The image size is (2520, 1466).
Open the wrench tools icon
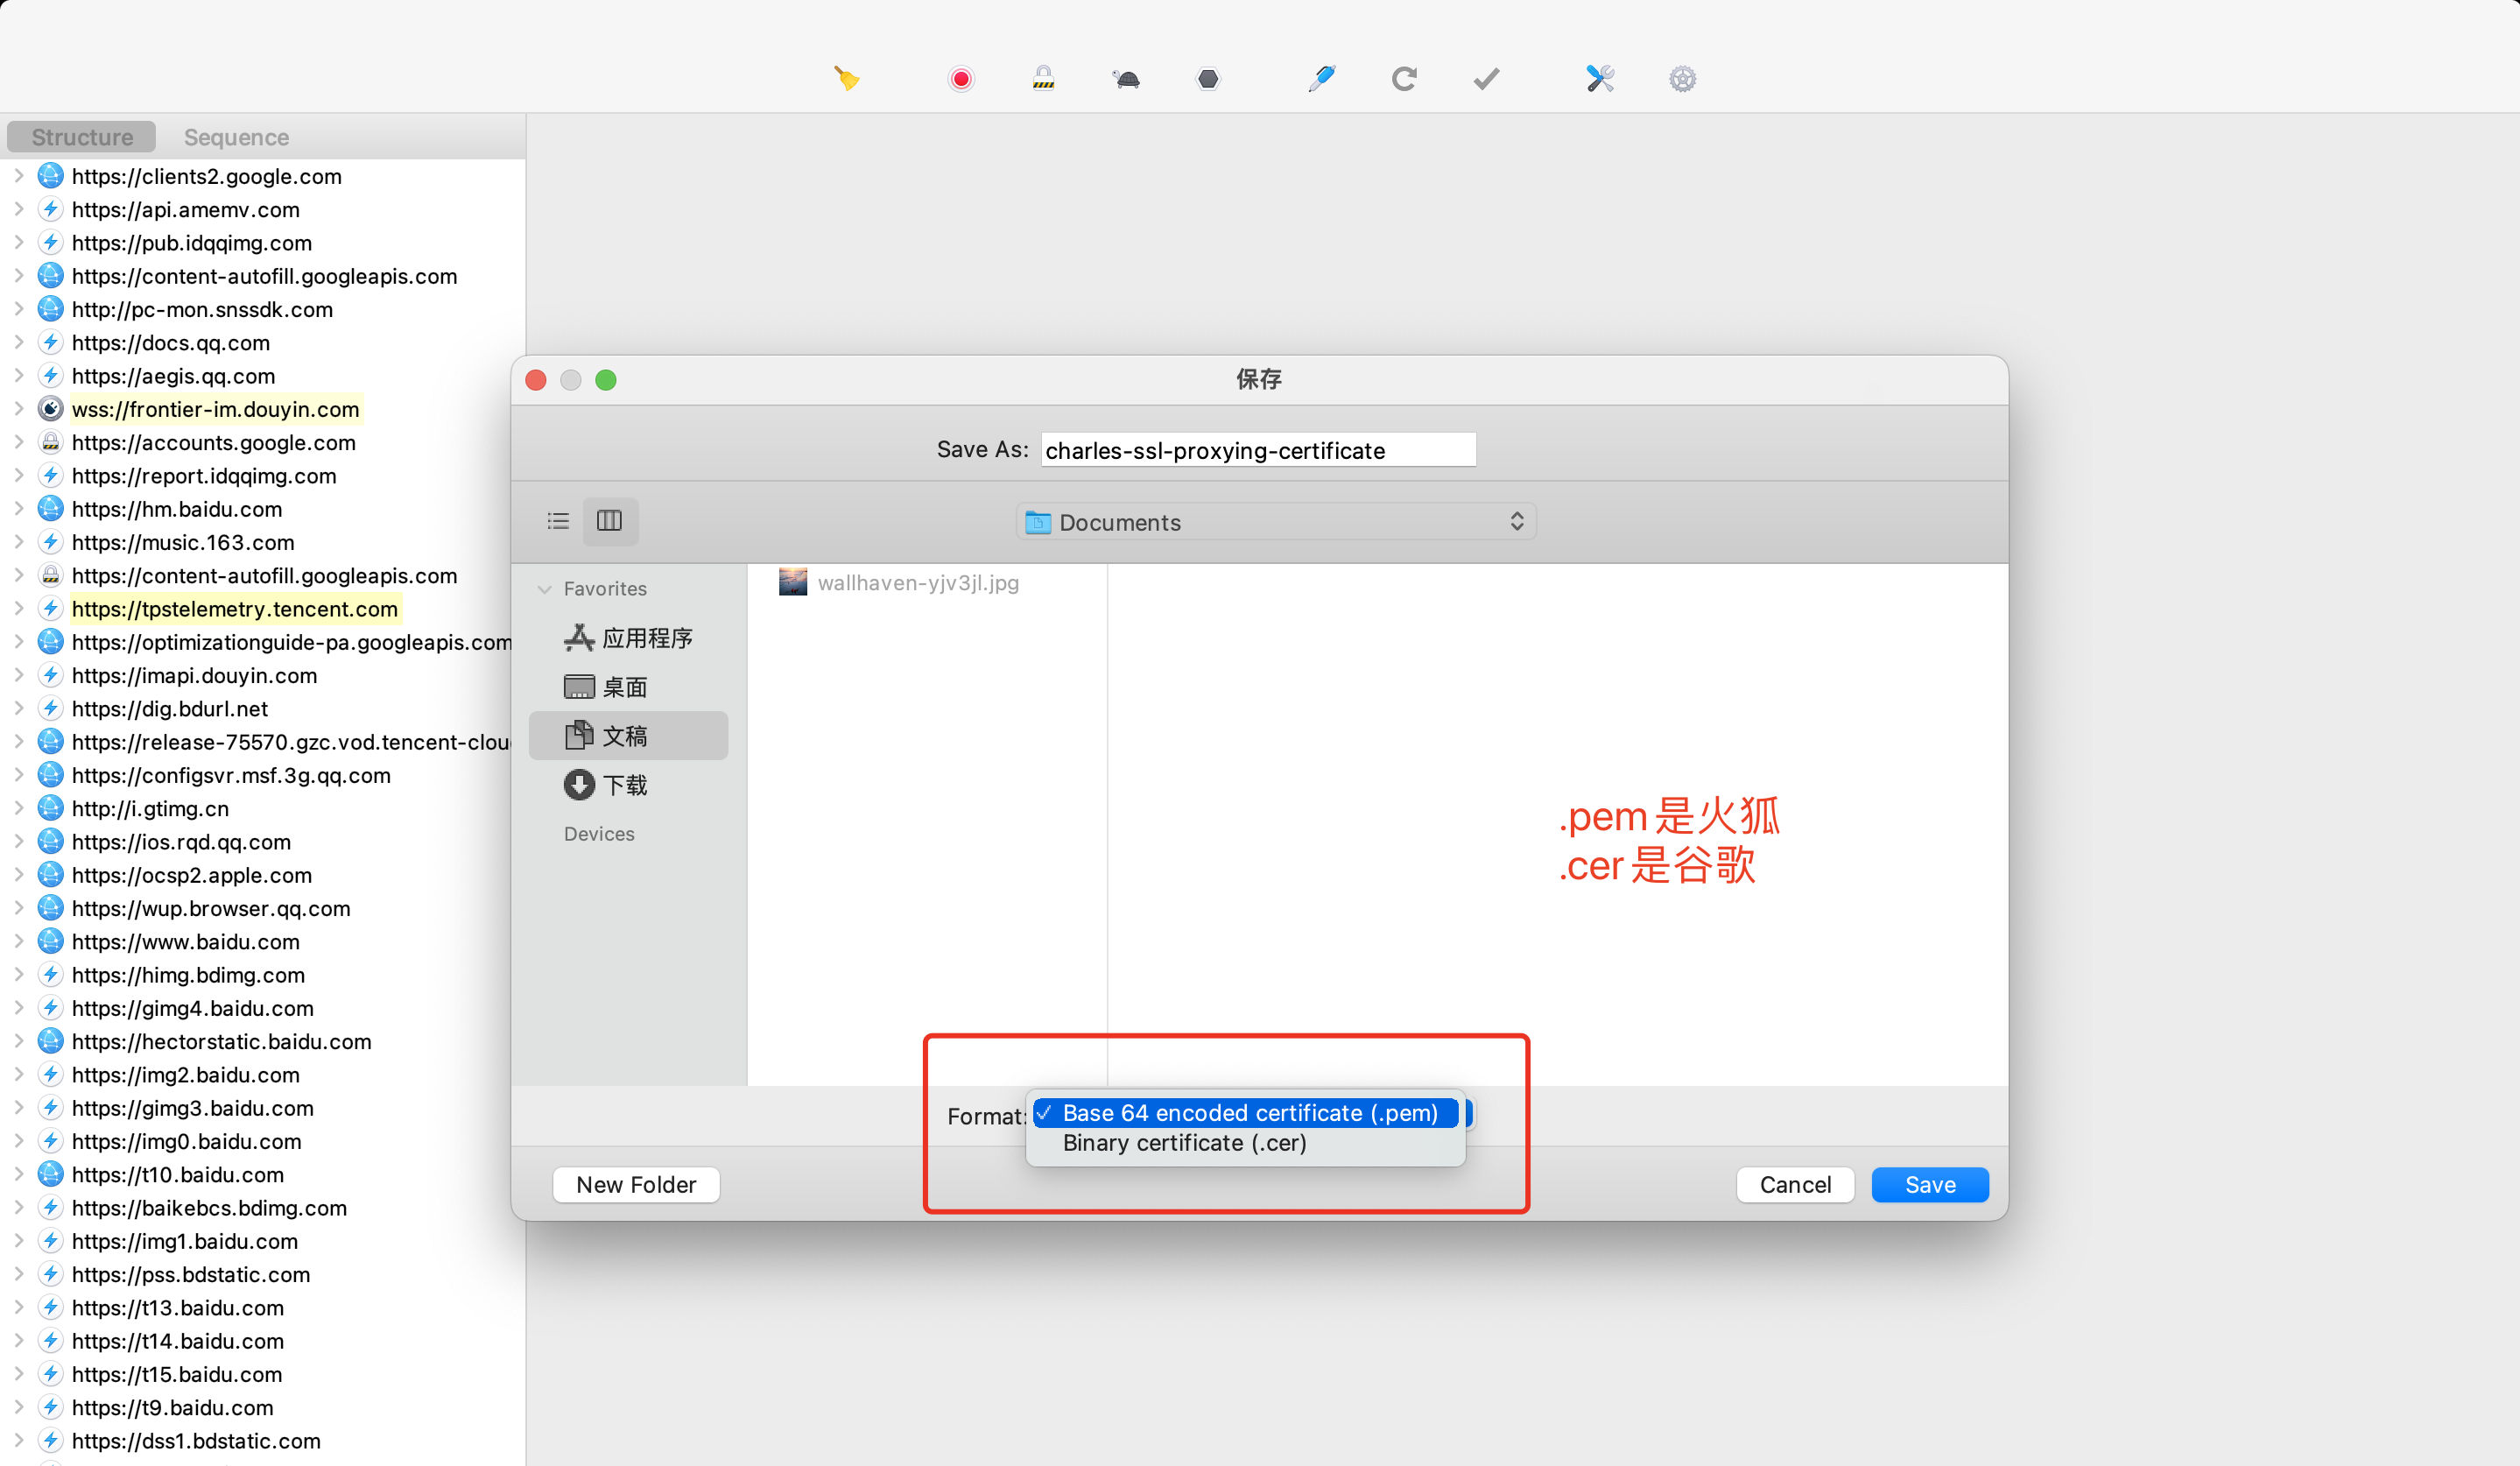(1600, 78)
